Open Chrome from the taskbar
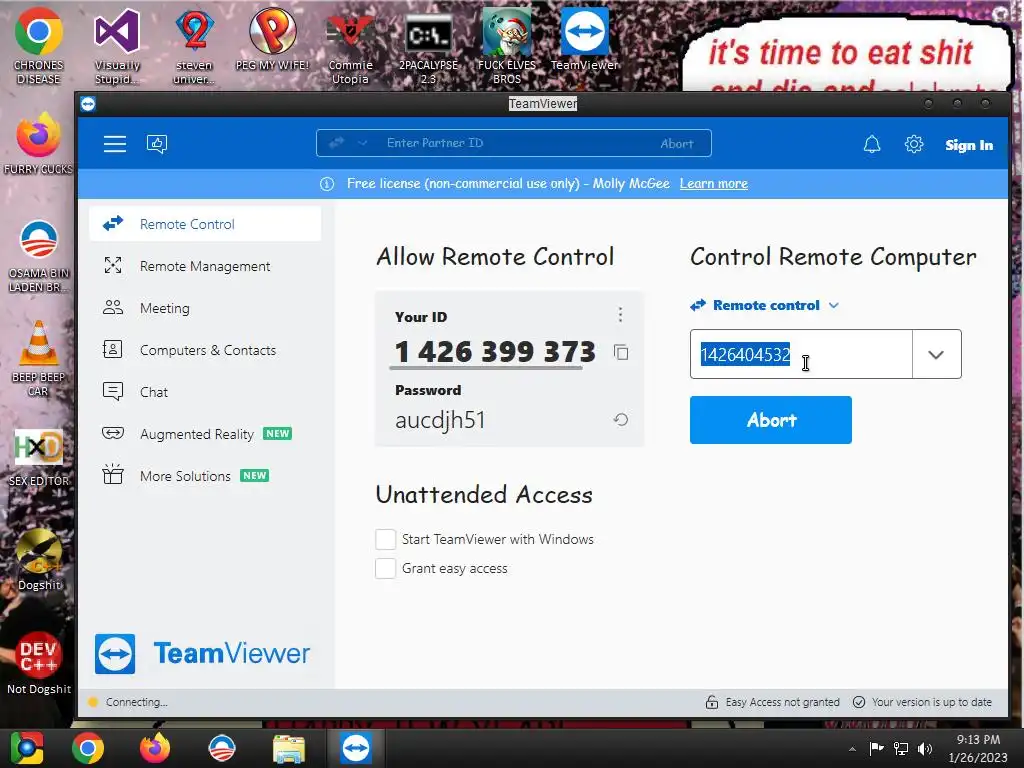1024x768 pixels. pyautogui.click(x=88, y=748)
